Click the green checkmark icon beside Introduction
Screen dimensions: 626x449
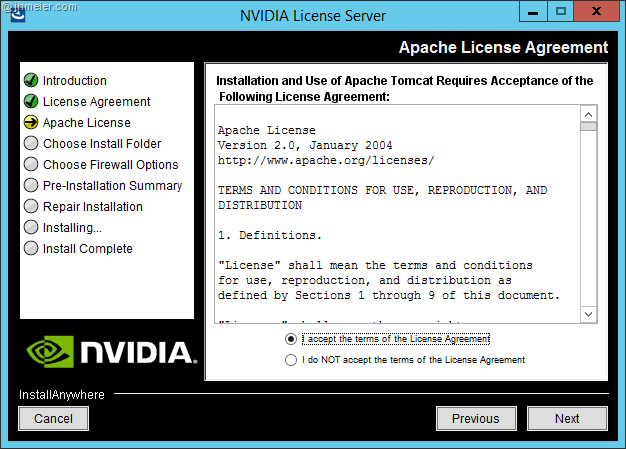pyautogui.click(x=31, y=81)
